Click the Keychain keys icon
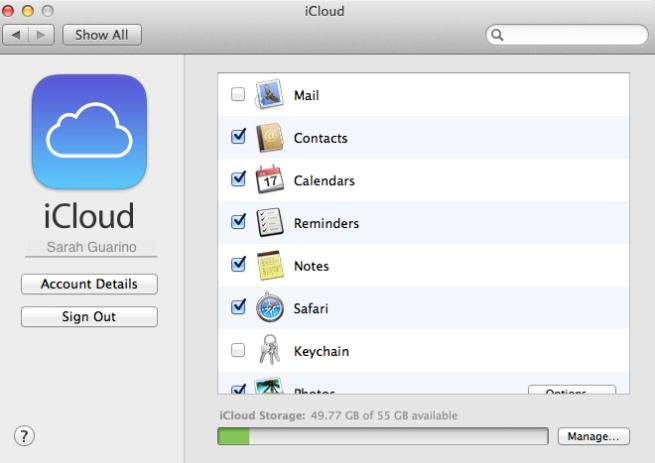 [x=269, y=351]
